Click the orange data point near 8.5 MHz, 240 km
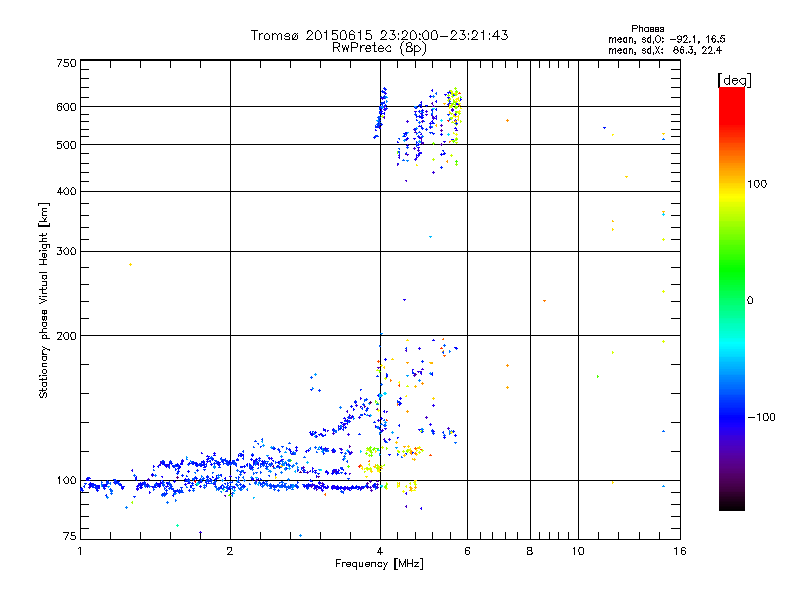800x600 pixels. (x=544, y=301)
